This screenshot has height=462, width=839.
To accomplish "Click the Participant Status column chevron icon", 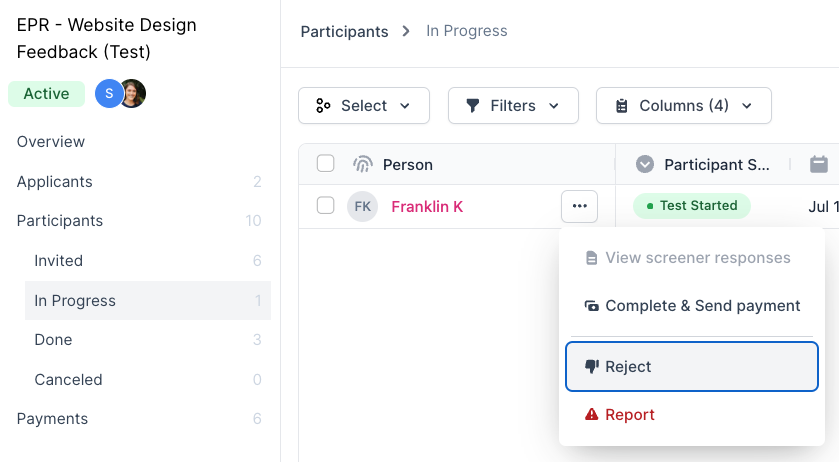I will coord(645,164).
